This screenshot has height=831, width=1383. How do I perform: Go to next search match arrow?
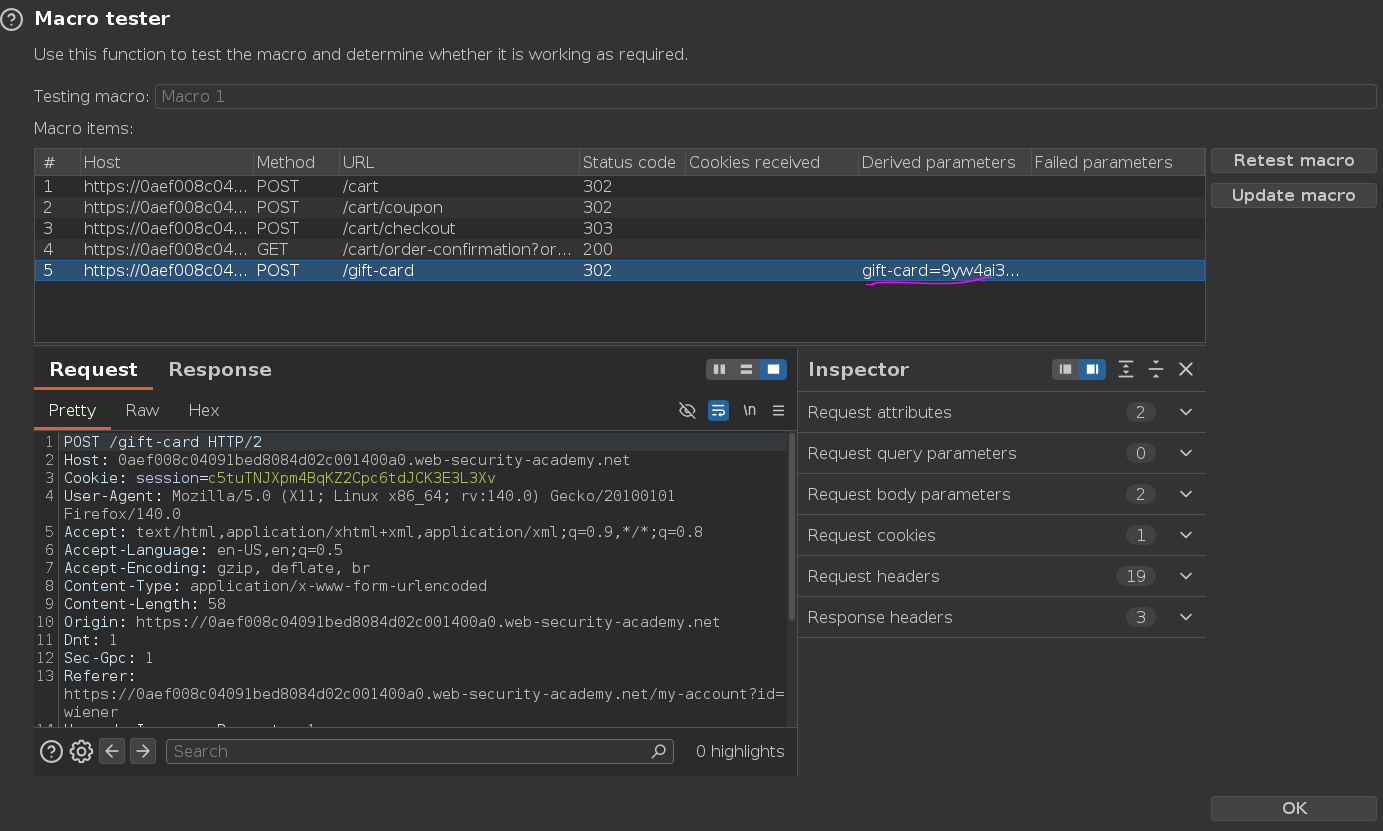(143, 751)
